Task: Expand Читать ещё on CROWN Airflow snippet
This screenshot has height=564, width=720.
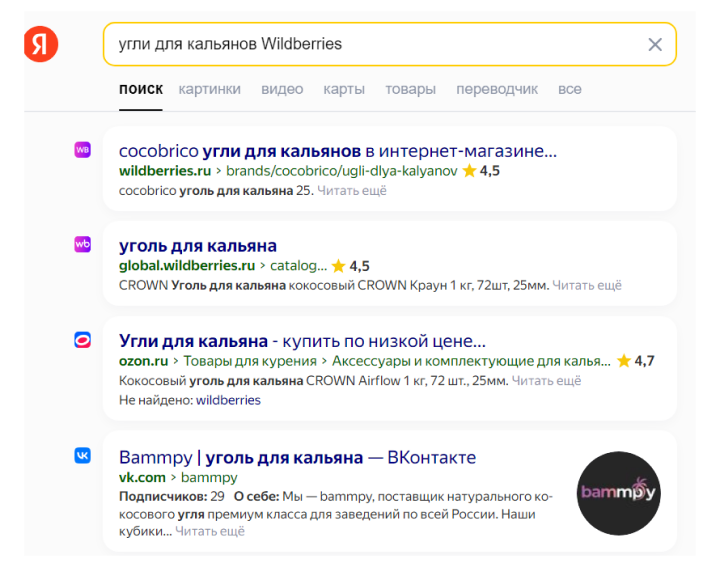Action: pyautogui.click(x=546, y=381)
